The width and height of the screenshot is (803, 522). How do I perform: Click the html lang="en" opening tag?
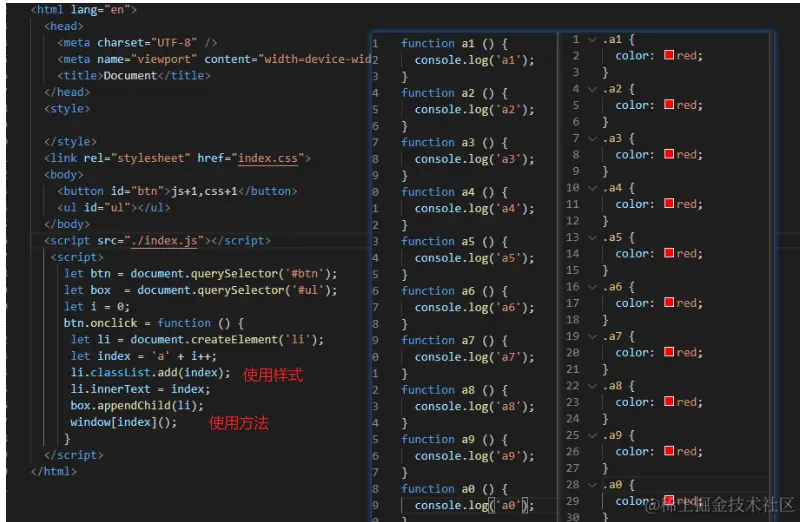click(x=83, y=10)
